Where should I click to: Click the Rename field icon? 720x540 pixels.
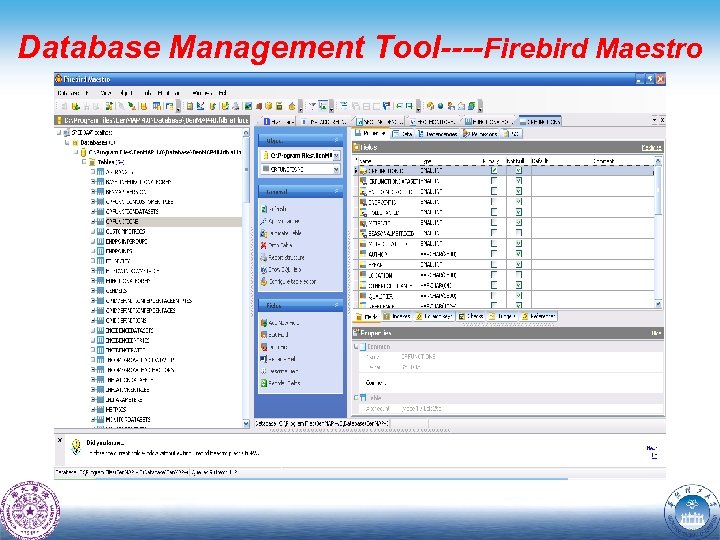(x=264, y=359)
